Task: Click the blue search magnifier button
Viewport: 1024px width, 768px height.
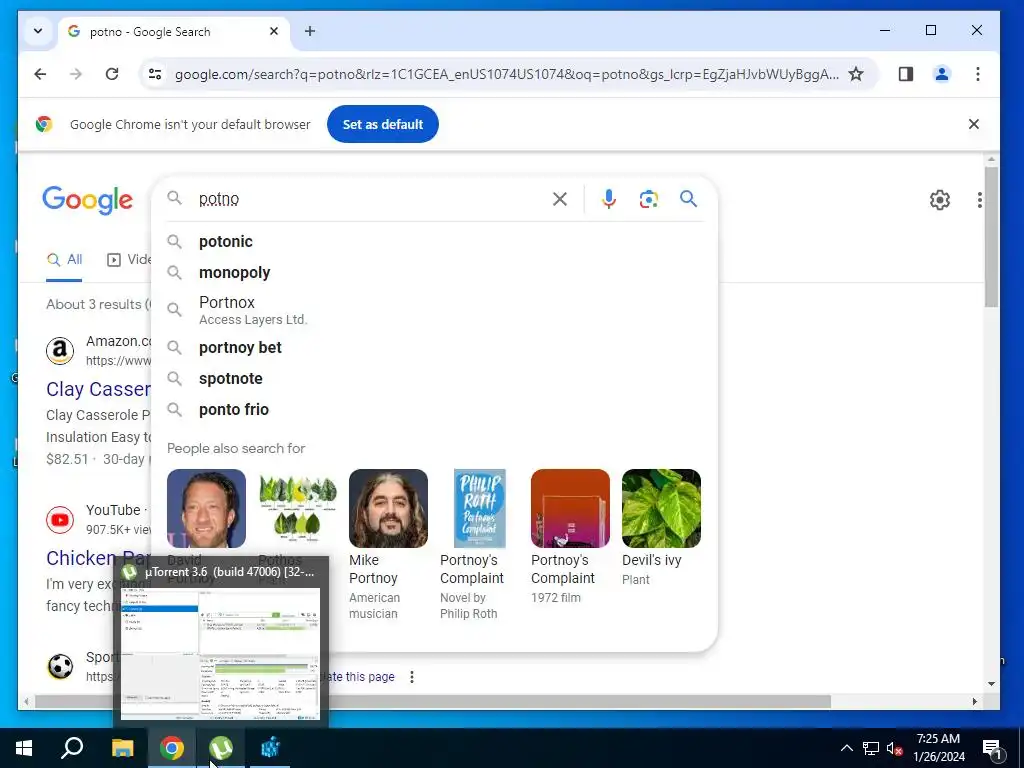Action: point(688,199)
